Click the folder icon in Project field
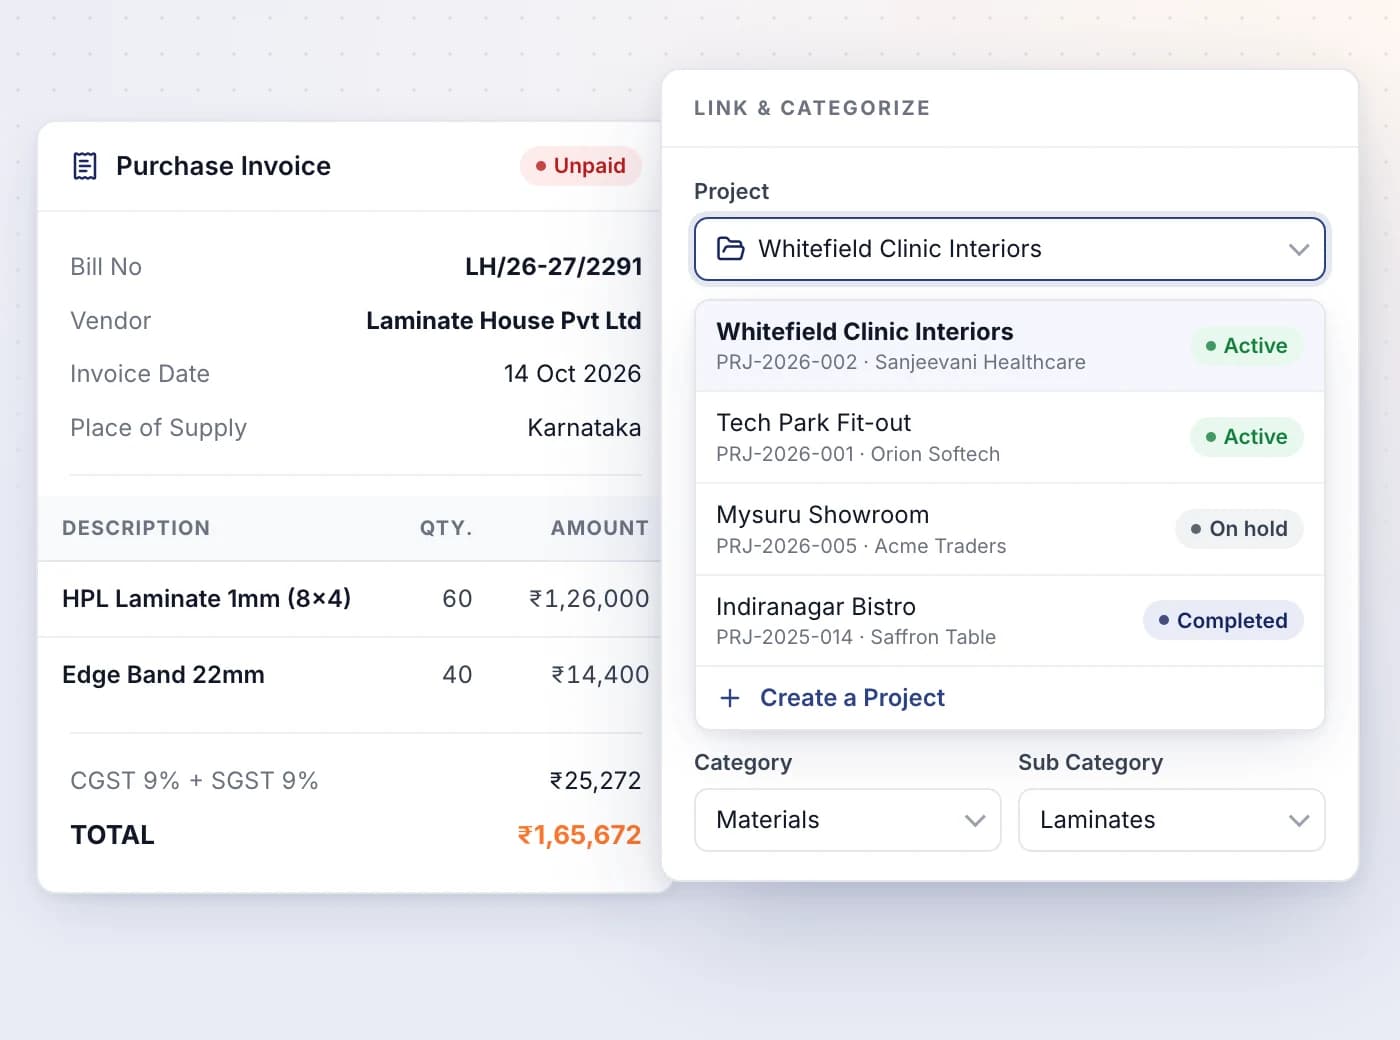This screenshot has height=1040, width=1400. click(x=731, y=249)
